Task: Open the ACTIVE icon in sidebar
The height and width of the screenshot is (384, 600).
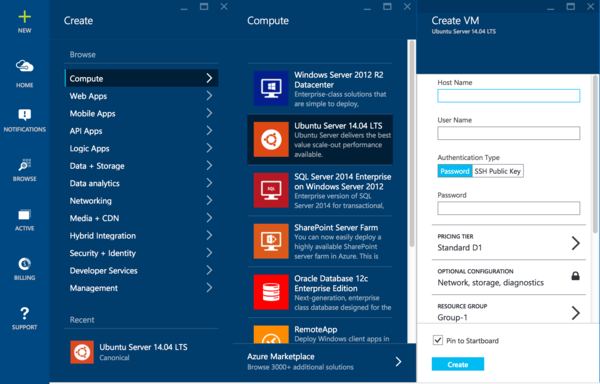Action: click(24, 215)
